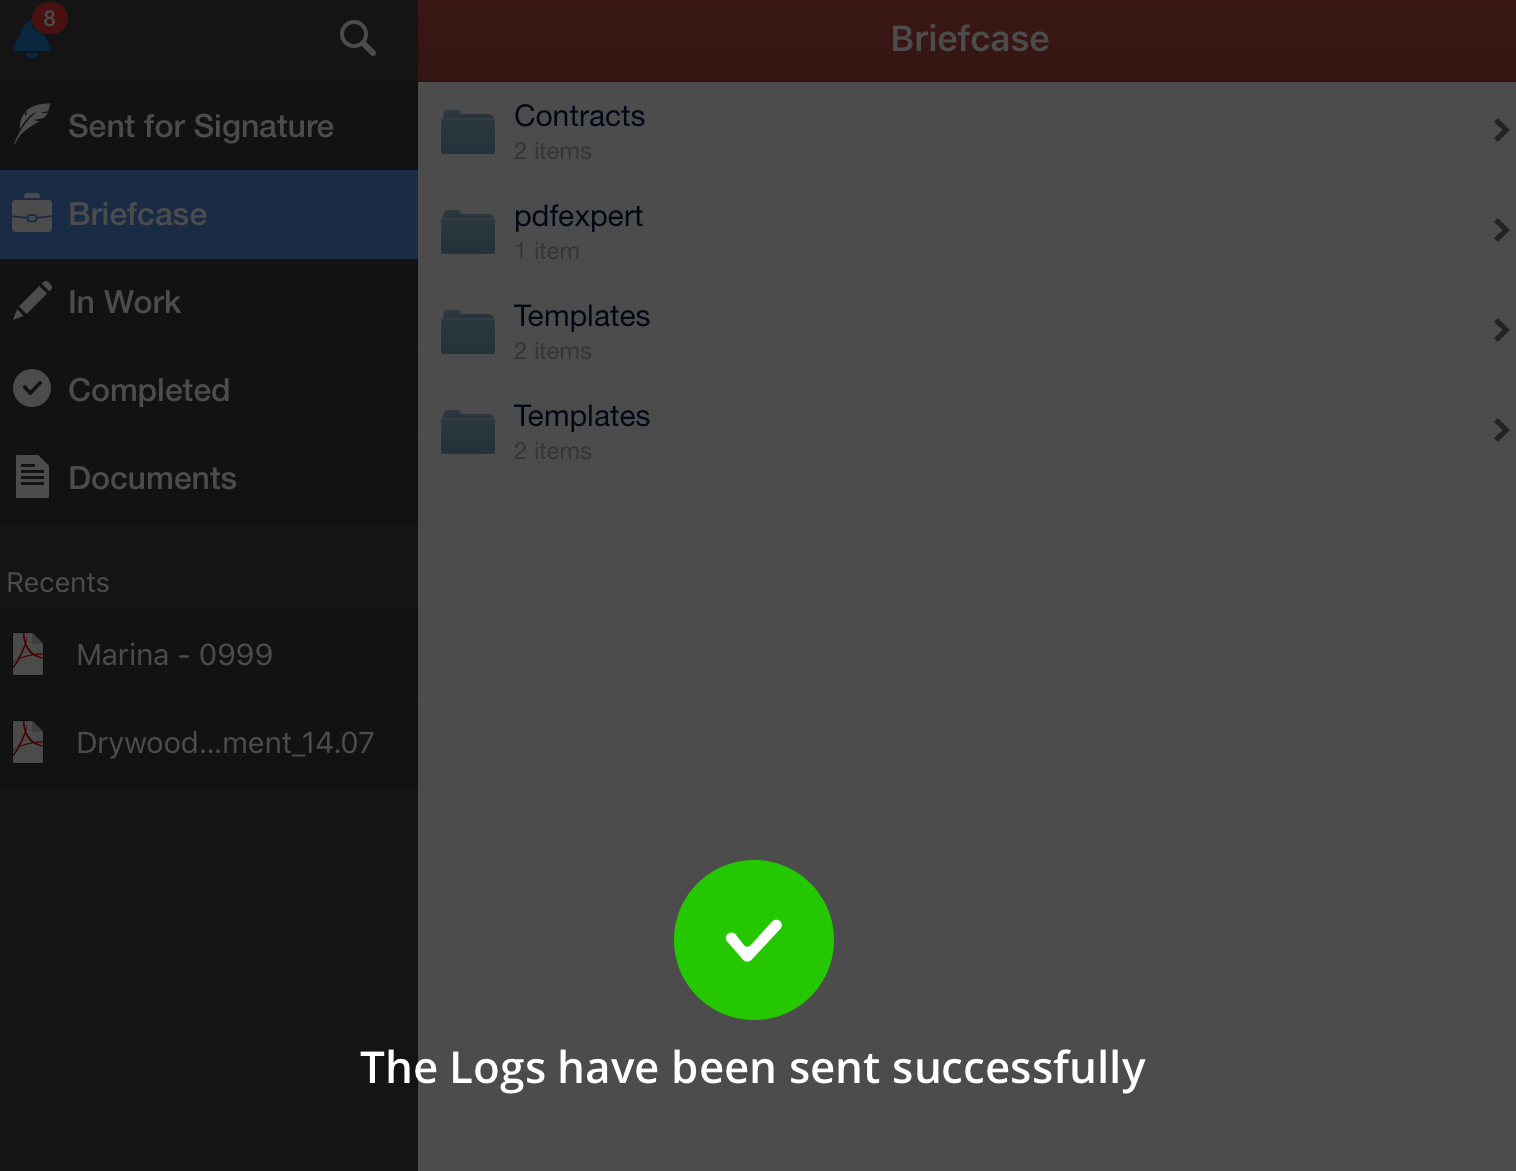Image resolution: width=1516 pixels, height=1171 pixels.
Task: Click the Sent for Signature feather icon
Action: pyautogui.click(x=32, y=125)
